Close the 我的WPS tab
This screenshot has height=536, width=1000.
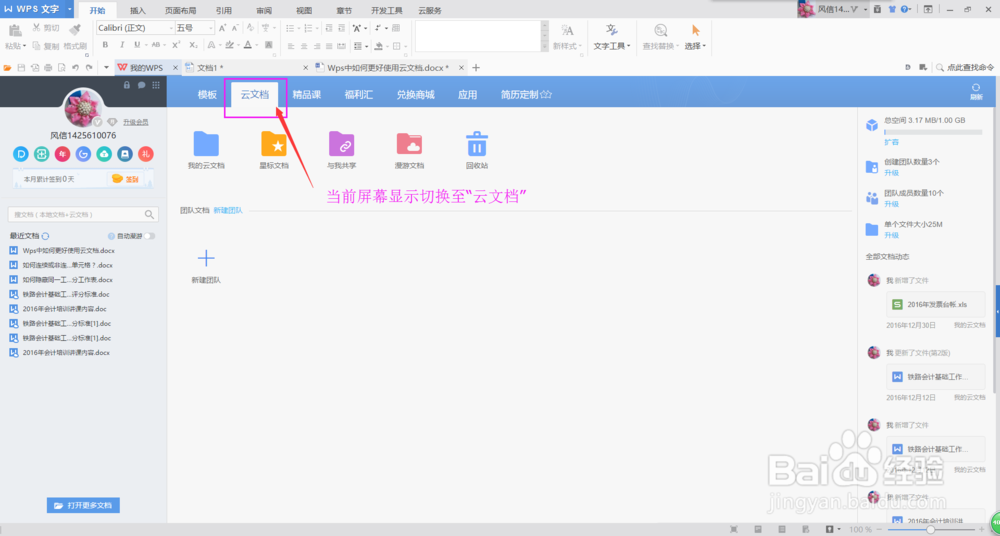point(174,68)
